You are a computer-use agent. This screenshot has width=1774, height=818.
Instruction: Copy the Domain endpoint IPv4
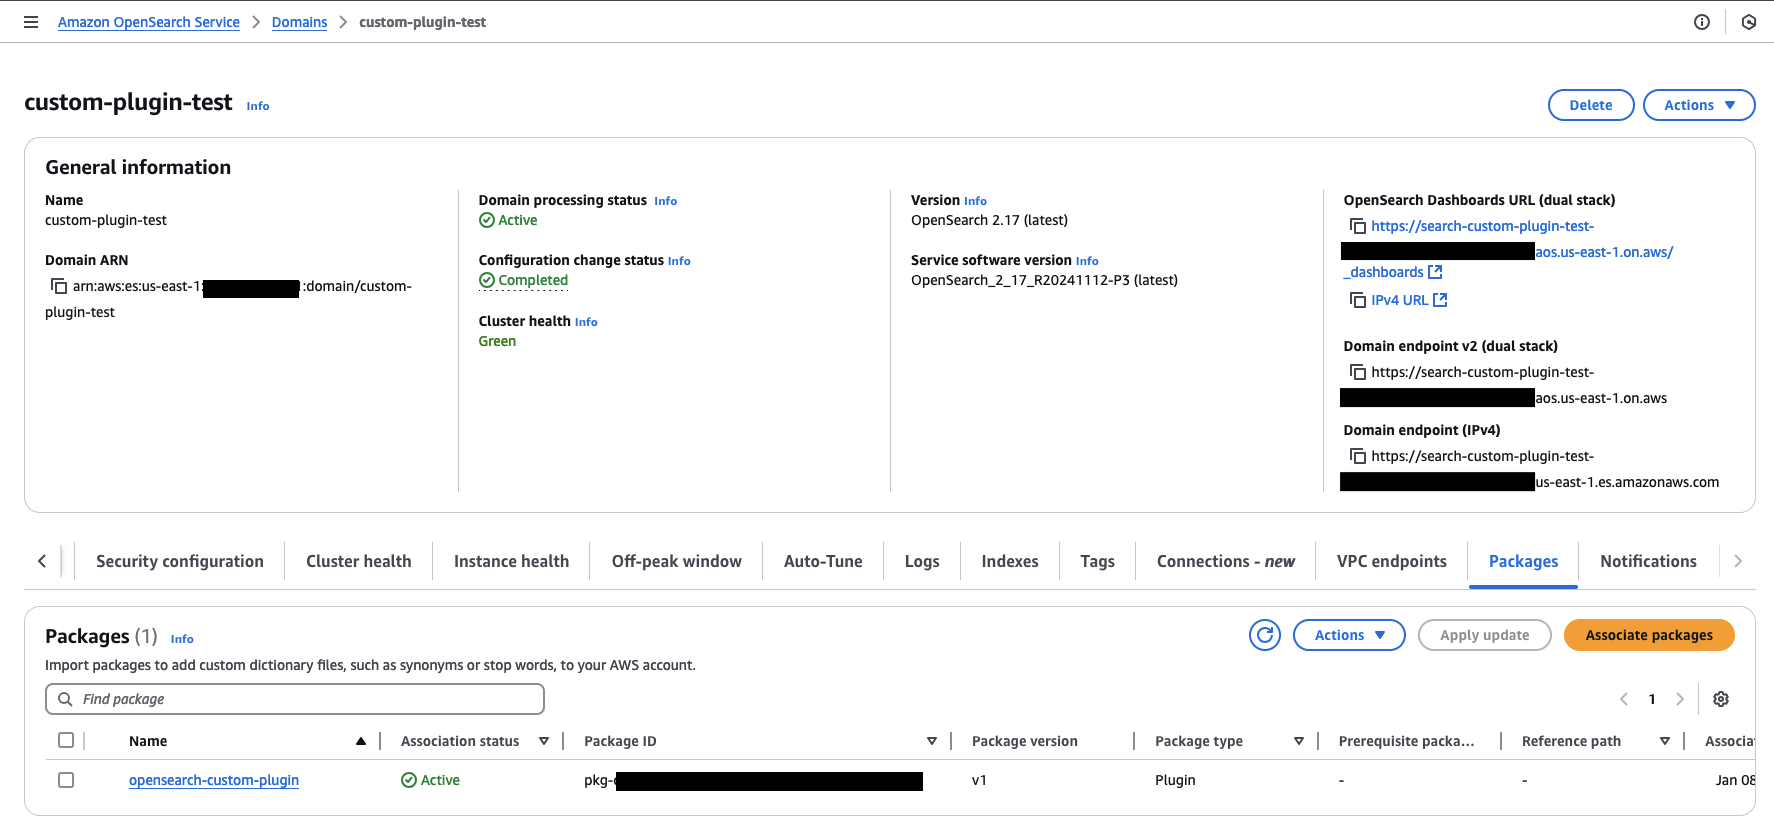[x=1358, y=457]
